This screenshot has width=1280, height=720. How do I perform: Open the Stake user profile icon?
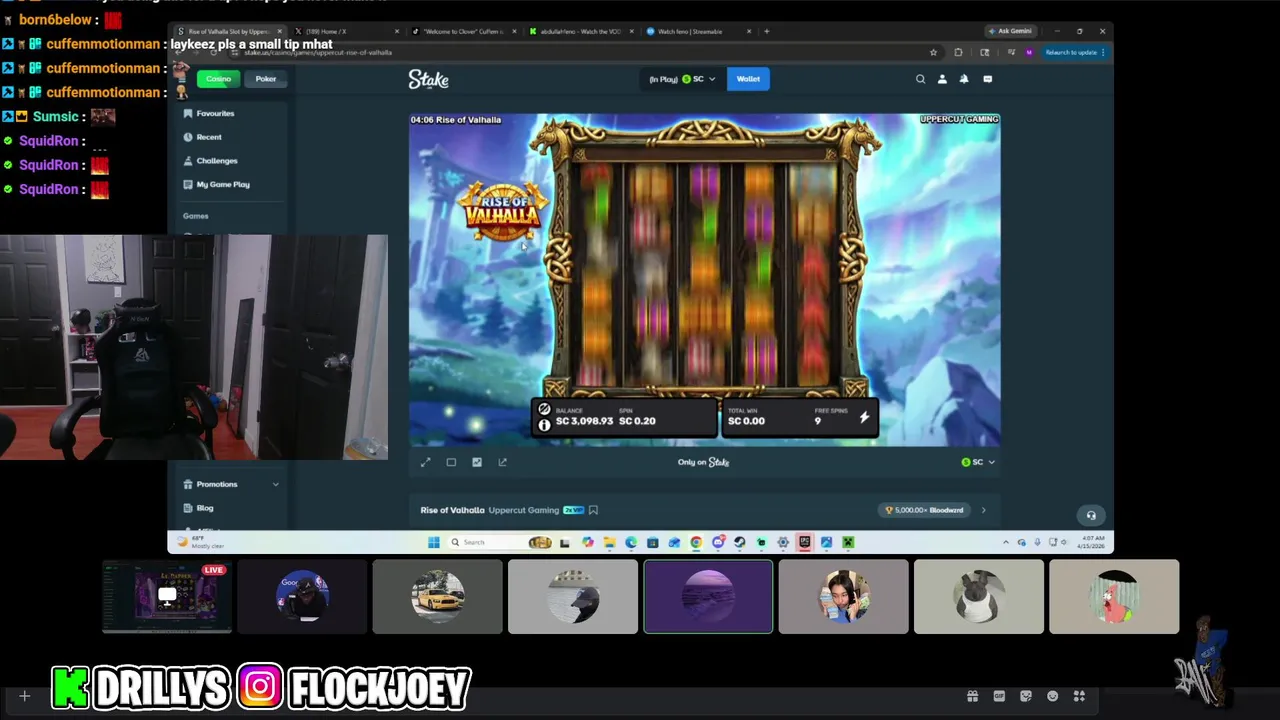tap(942, 79)
